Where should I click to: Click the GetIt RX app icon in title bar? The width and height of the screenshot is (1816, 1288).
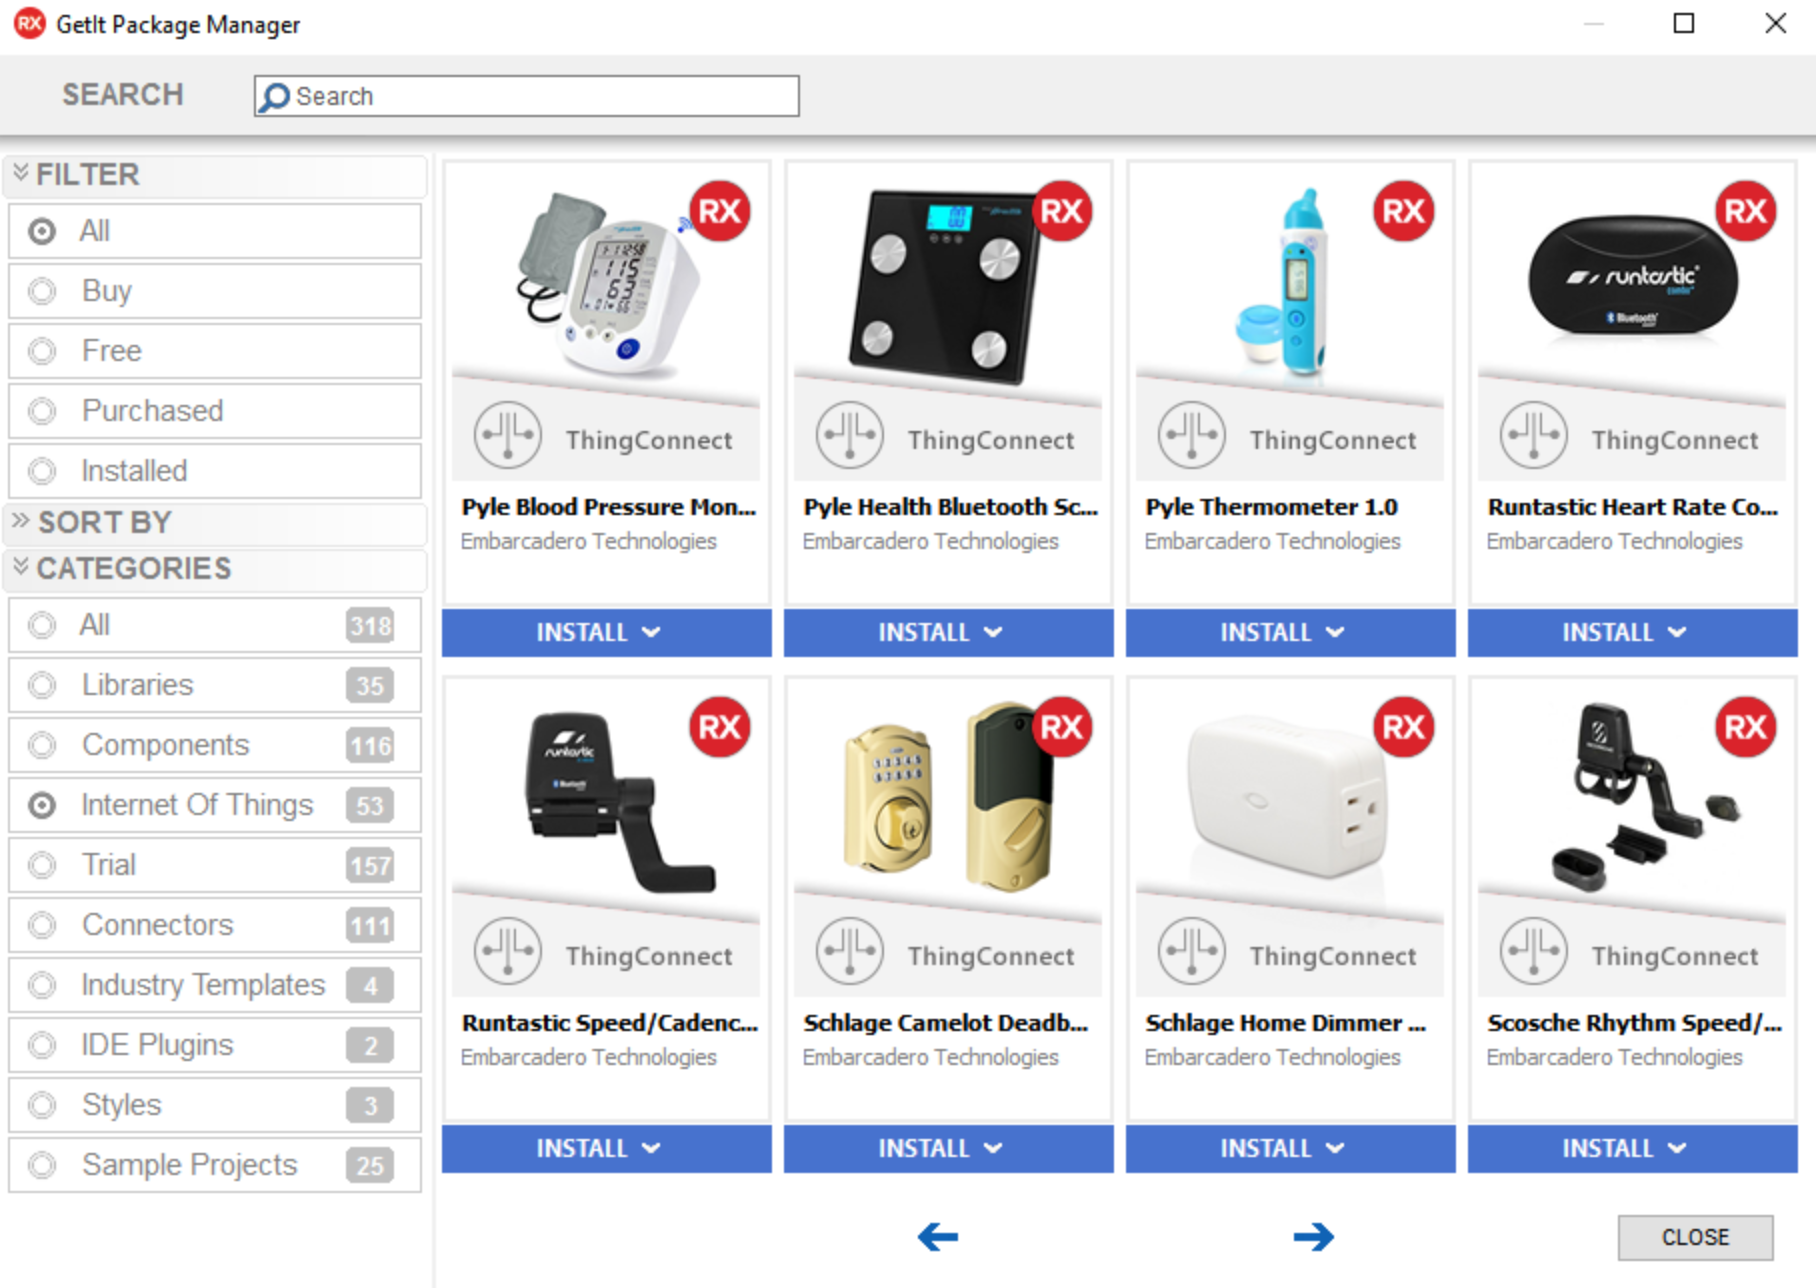30,23
